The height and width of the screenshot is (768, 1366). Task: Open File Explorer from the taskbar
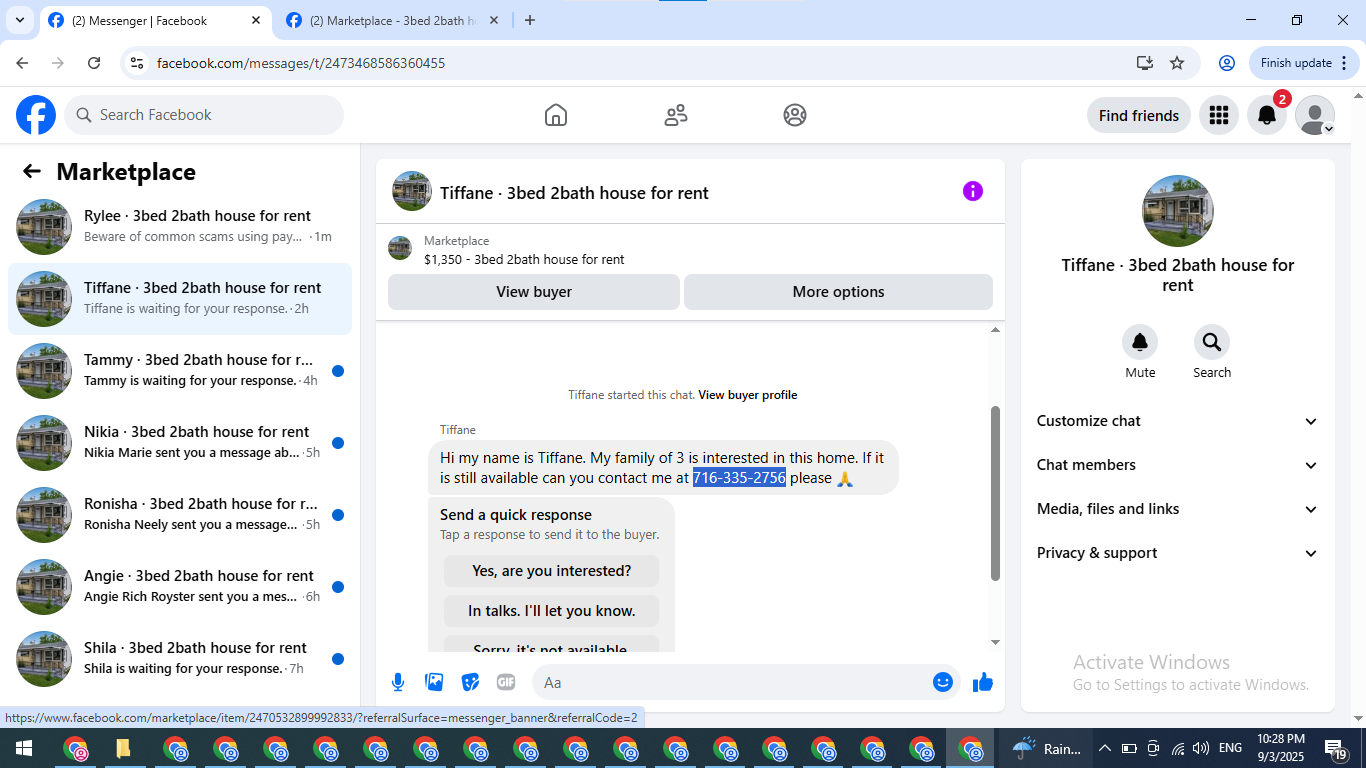tap(124, 748)
